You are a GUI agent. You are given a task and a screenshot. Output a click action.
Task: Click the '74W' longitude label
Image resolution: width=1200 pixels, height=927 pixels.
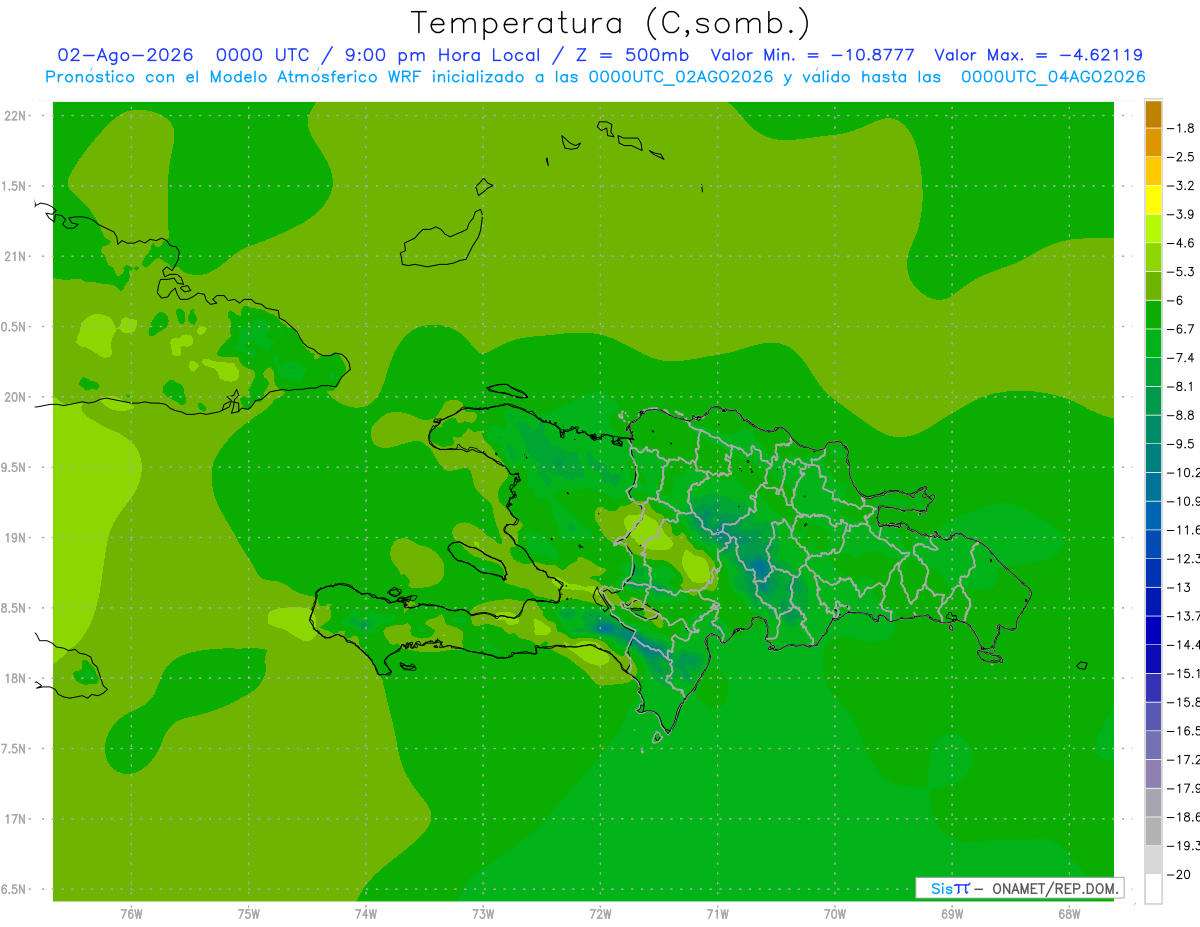click(366, 915)
